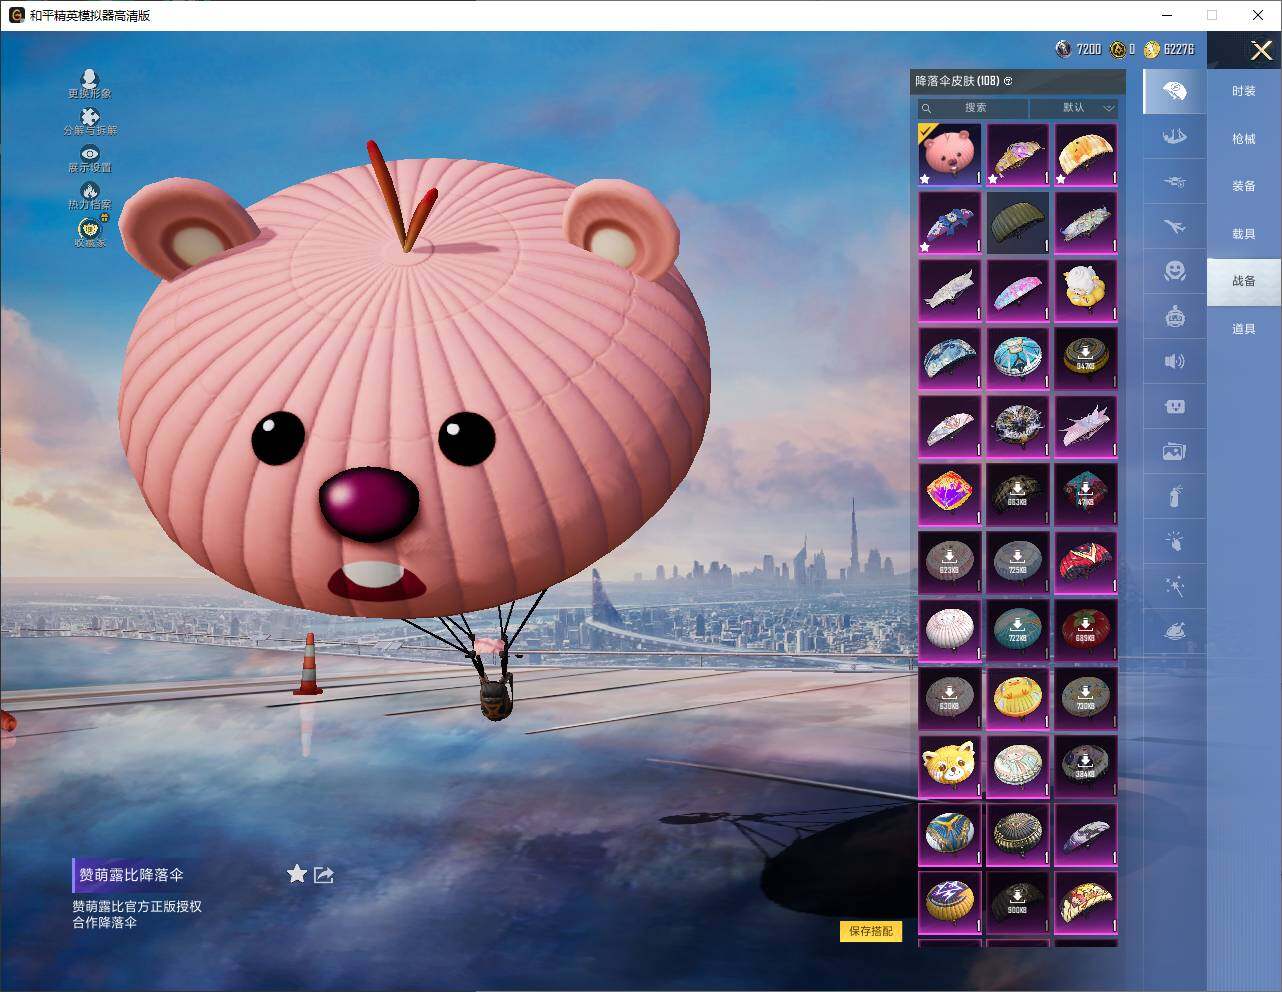Image resolution: width=1282 pixels, height=992 pixels.
Task: Select the yellow orange striped parachute thumbnail
Action: (x=1086, y=155)
